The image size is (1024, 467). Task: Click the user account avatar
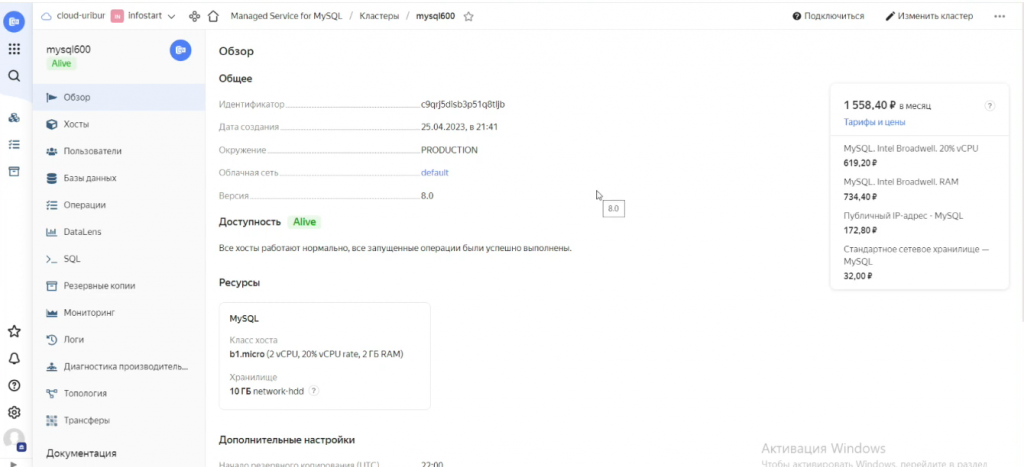14,440
